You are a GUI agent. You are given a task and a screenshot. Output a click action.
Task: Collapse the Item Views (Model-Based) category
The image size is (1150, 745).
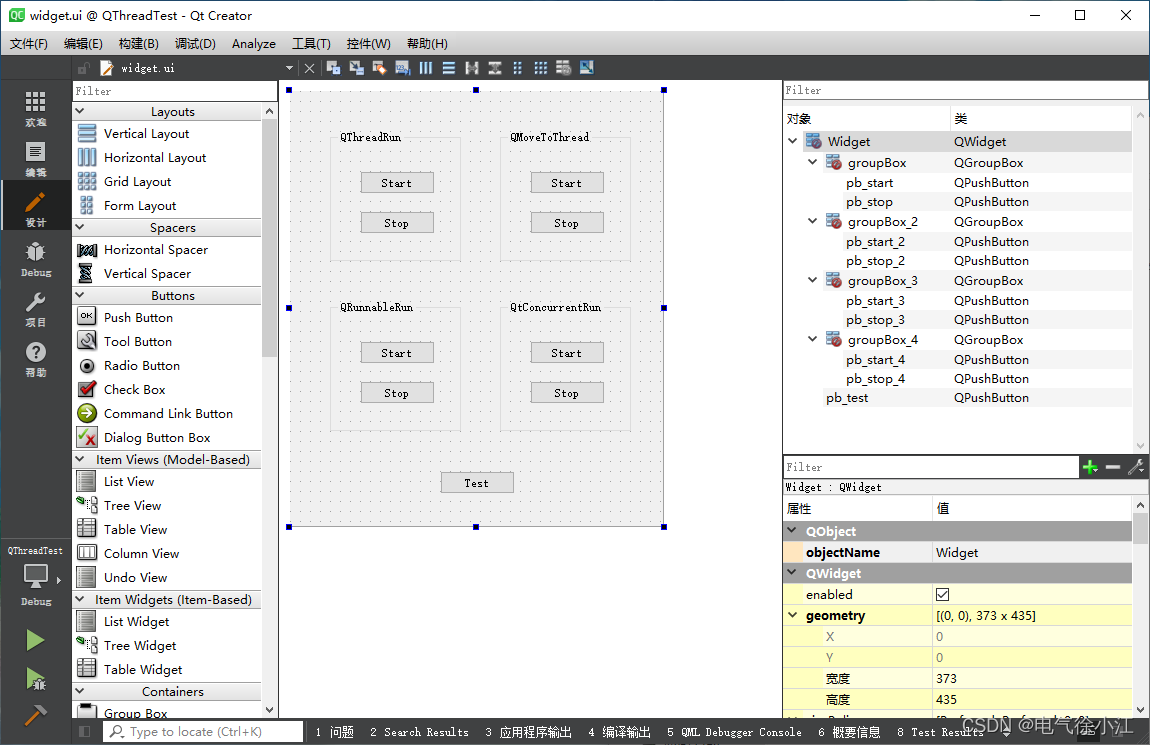coord(80,460)
